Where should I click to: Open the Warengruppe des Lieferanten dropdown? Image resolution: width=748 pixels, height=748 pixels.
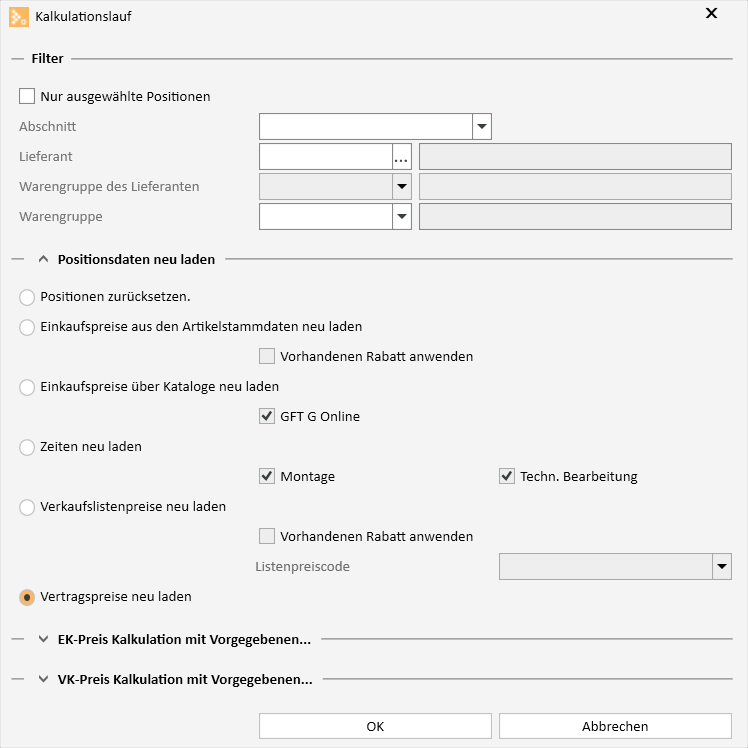(x=402, y=187)
